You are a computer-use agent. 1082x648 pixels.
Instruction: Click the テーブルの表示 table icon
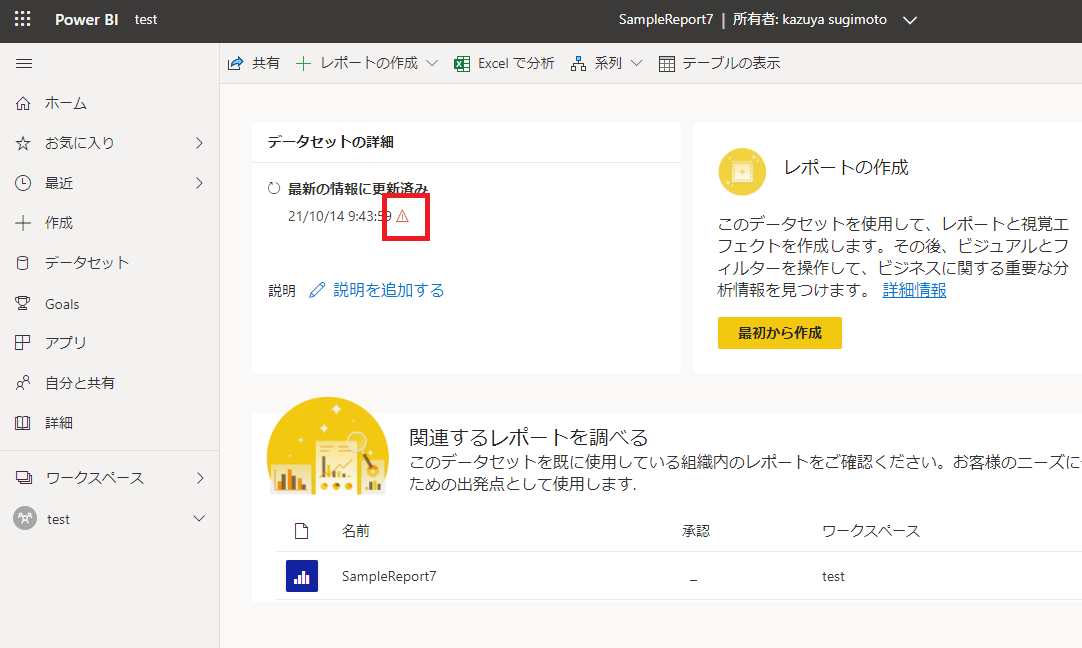tap(667, 63)
